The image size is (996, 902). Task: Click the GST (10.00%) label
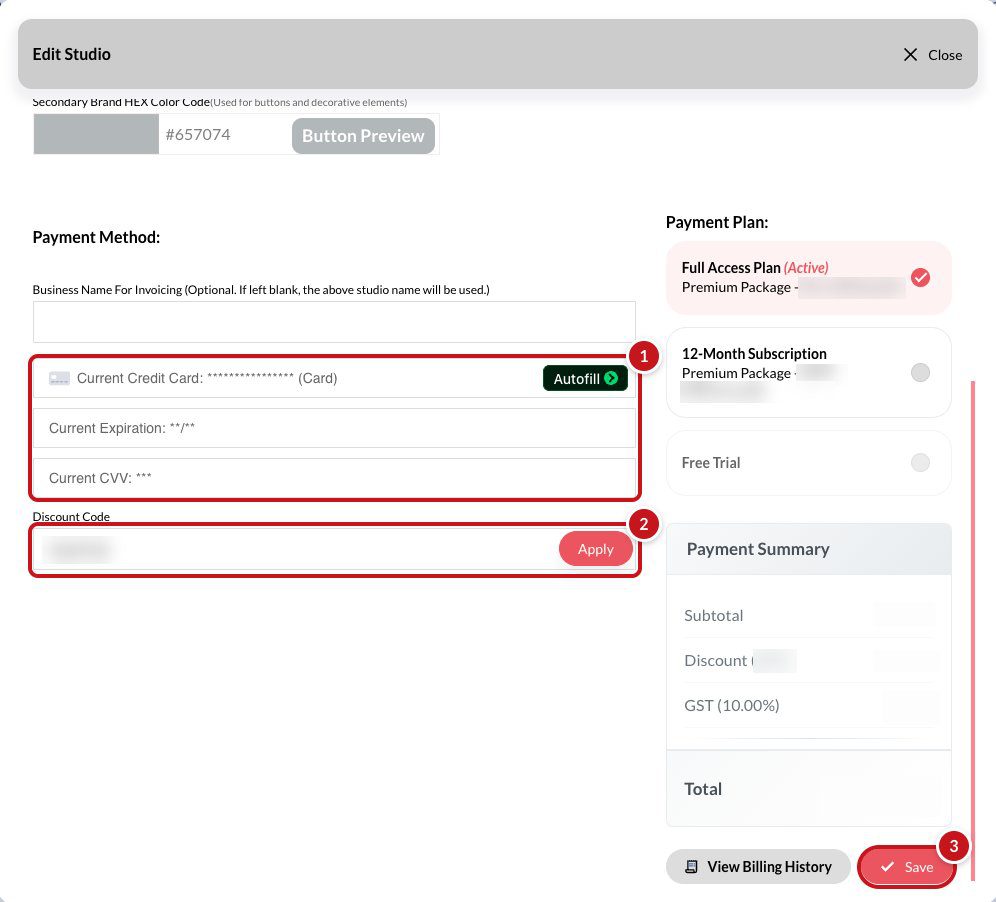(x=732, y=706)
